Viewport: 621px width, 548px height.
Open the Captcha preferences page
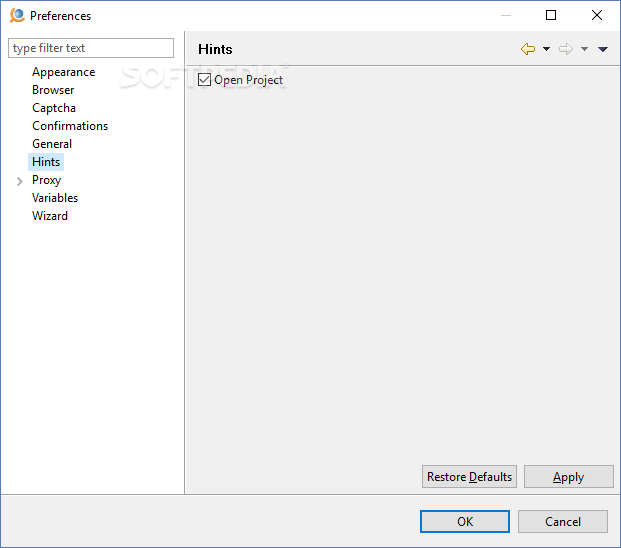coord(54,108)
